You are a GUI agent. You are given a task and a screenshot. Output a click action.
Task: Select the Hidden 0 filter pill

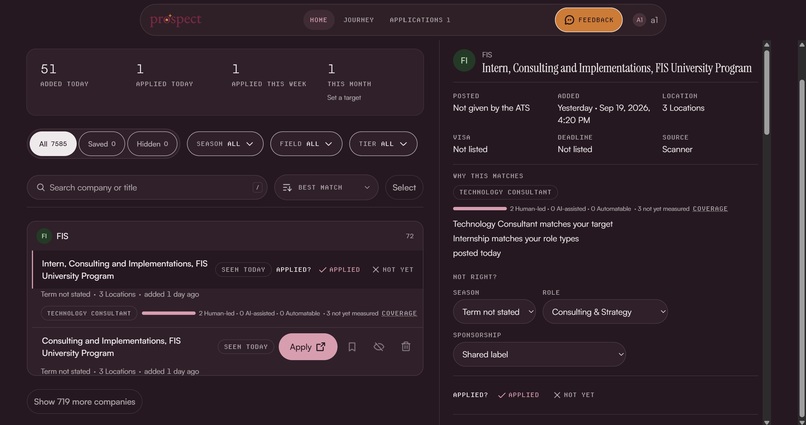[152, 144]
